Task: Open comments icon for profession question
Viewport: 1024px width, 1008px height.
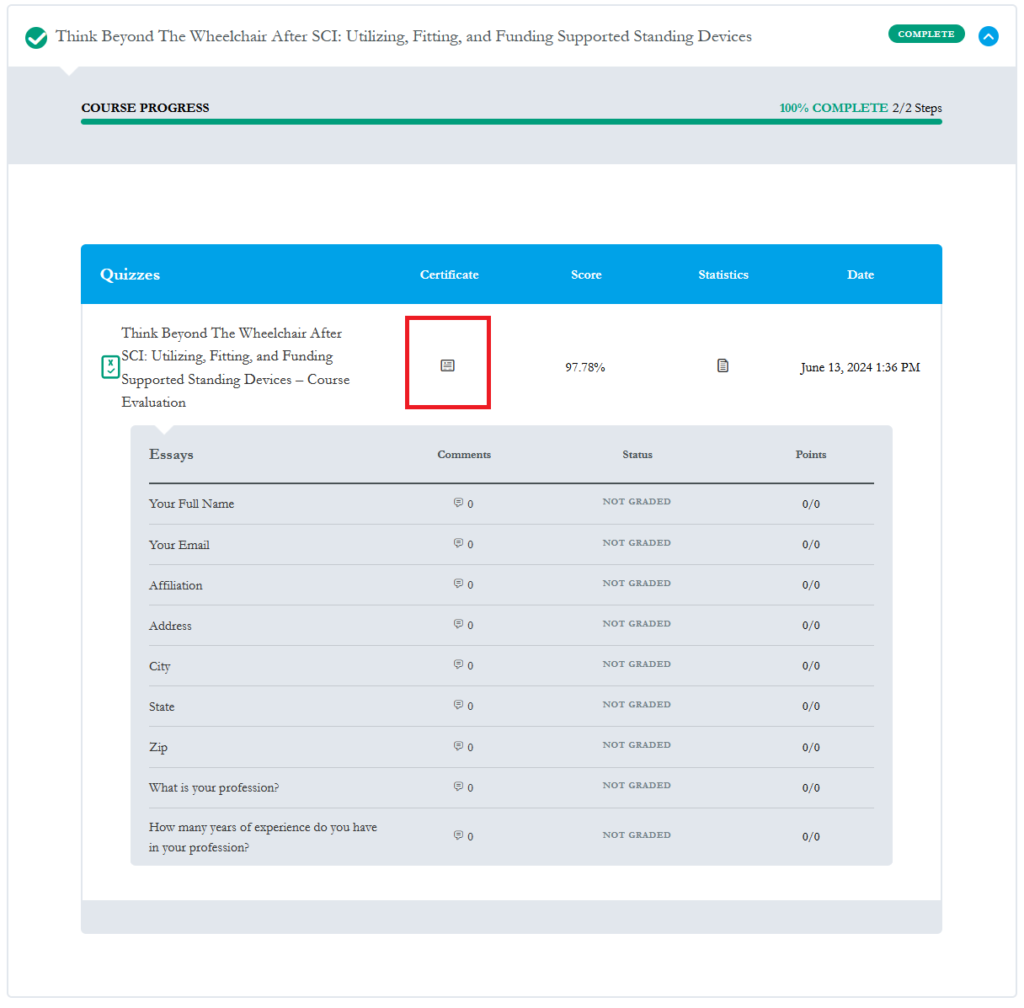Action: [458, 787]
